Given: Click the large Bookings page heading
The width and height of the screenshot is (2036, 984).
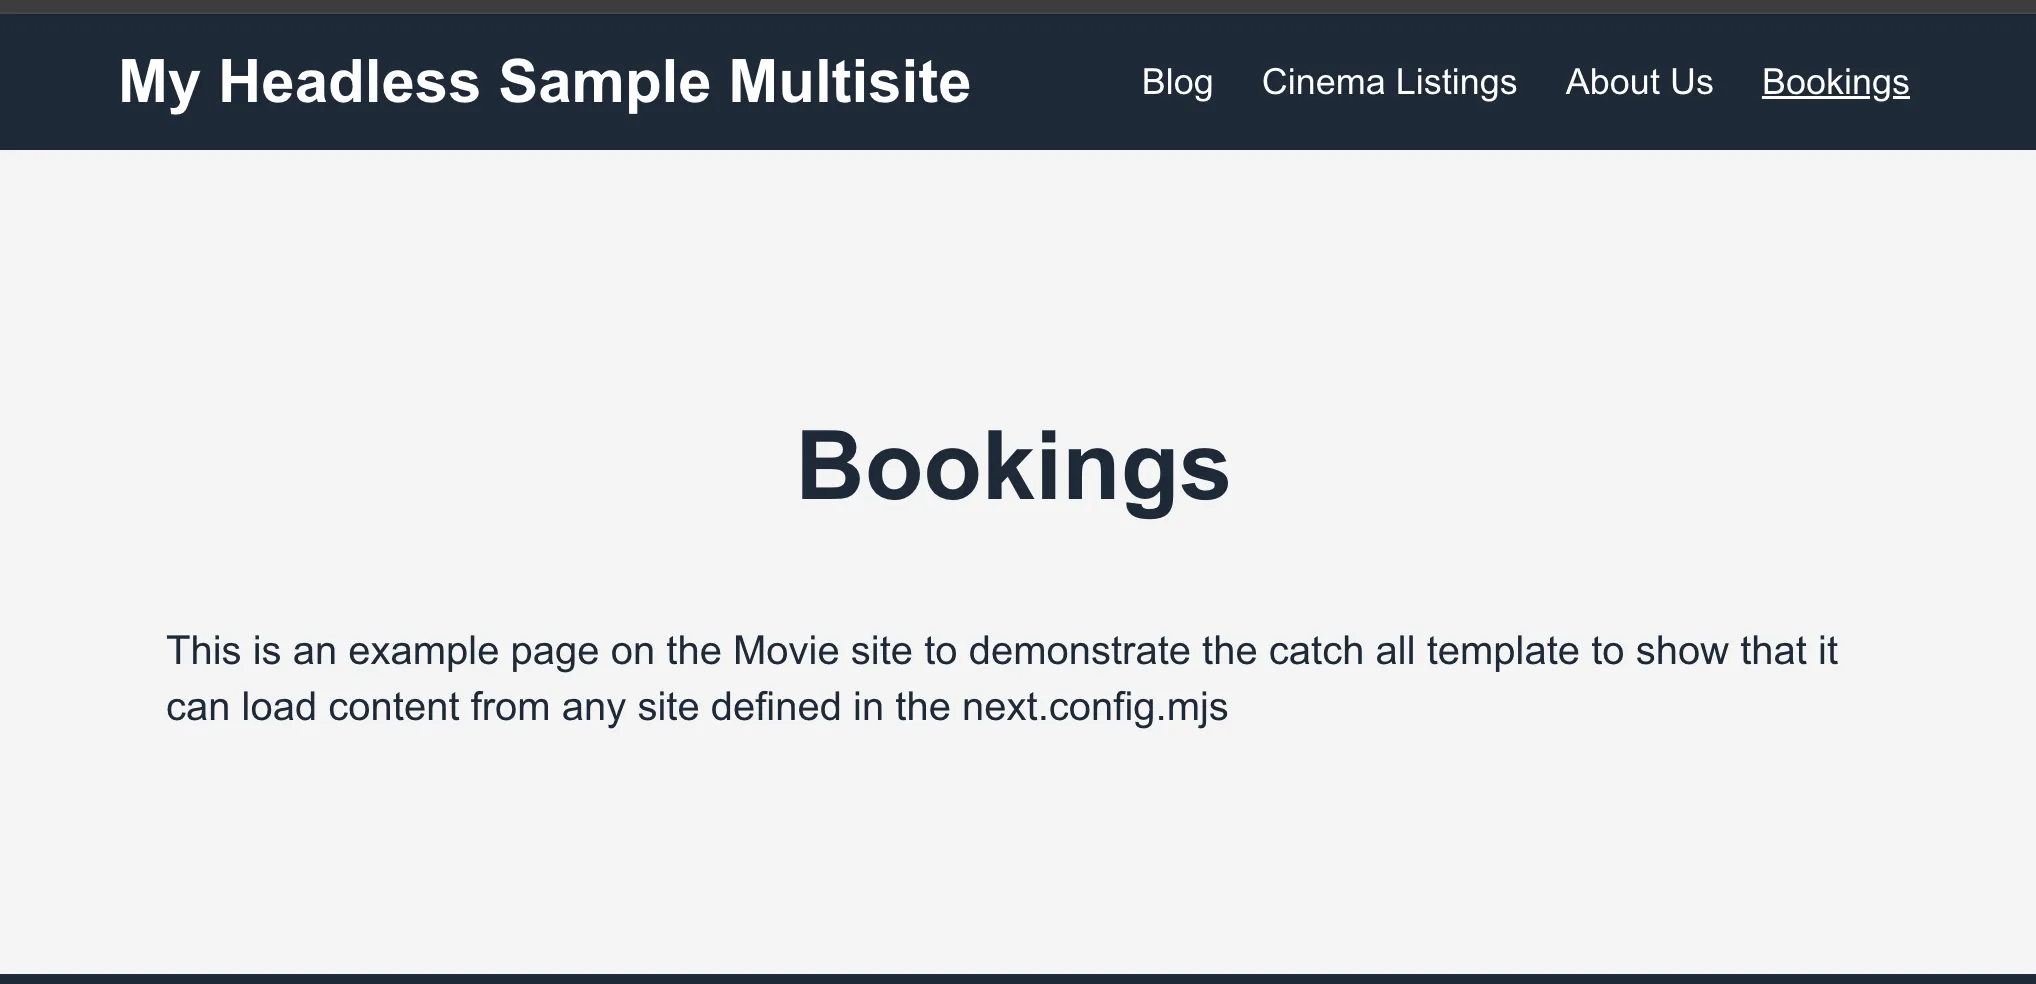Looking at the screenshot, I should pos(1013,466).
